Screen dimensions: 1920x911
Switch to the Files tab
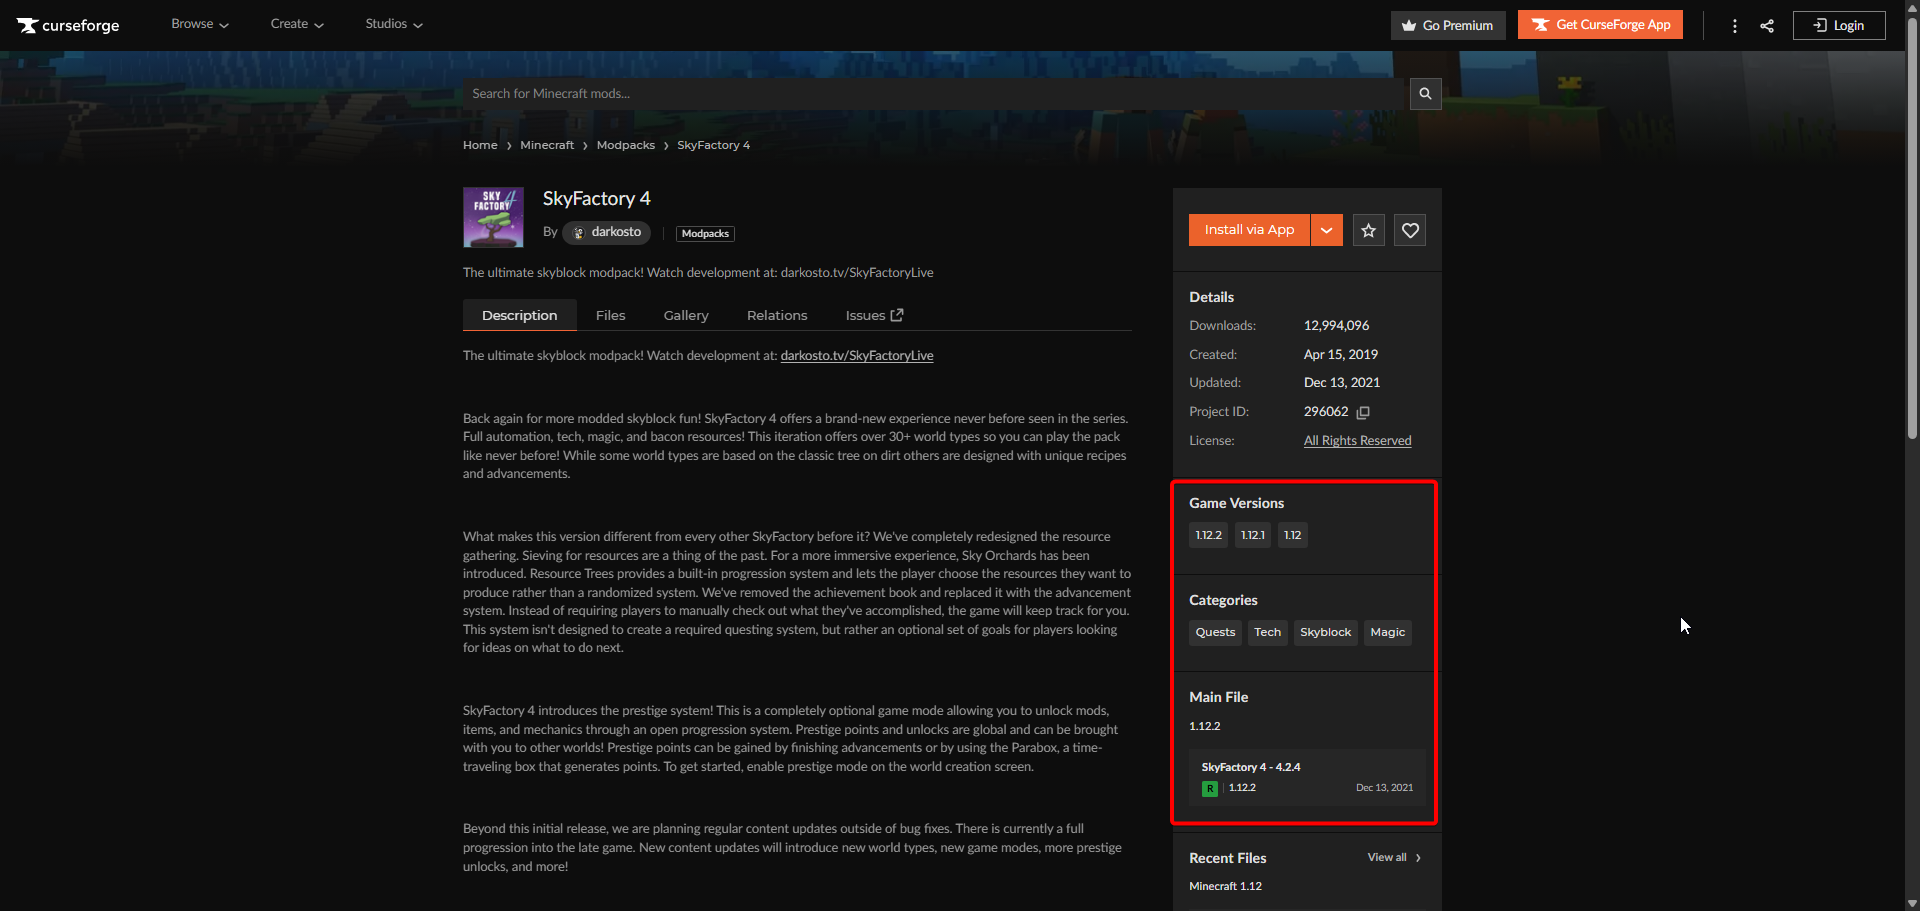coord(610,315)
